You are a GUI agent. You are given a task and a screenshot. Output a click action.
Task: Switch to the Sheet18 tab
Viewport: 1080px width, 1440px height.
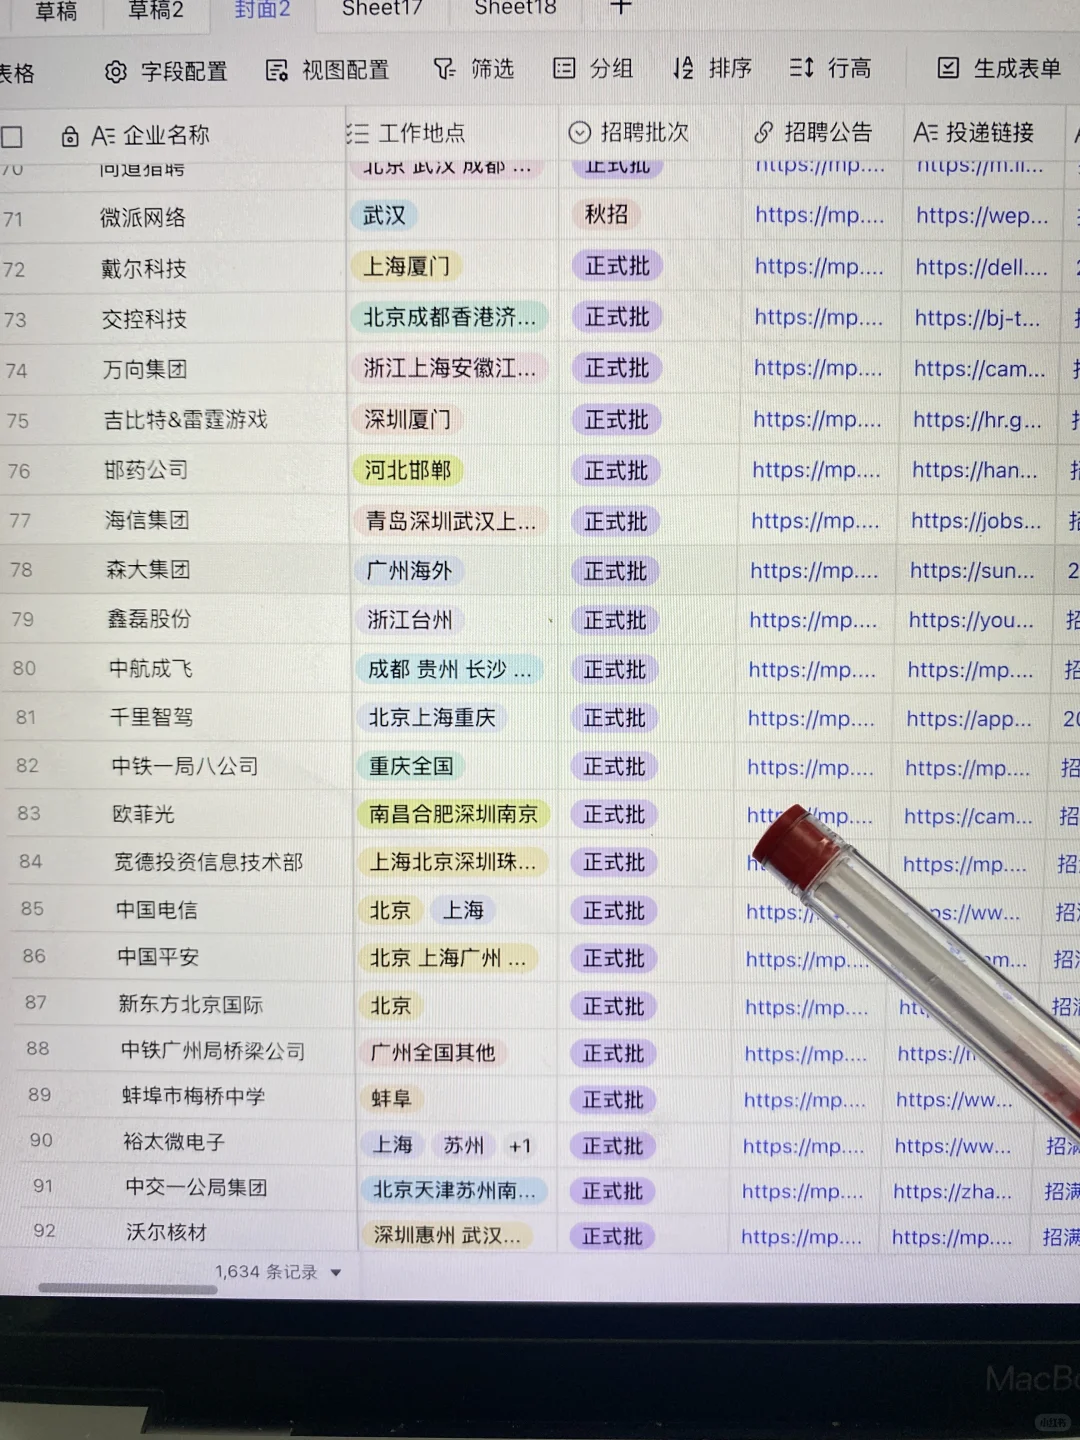click(515, 7)
